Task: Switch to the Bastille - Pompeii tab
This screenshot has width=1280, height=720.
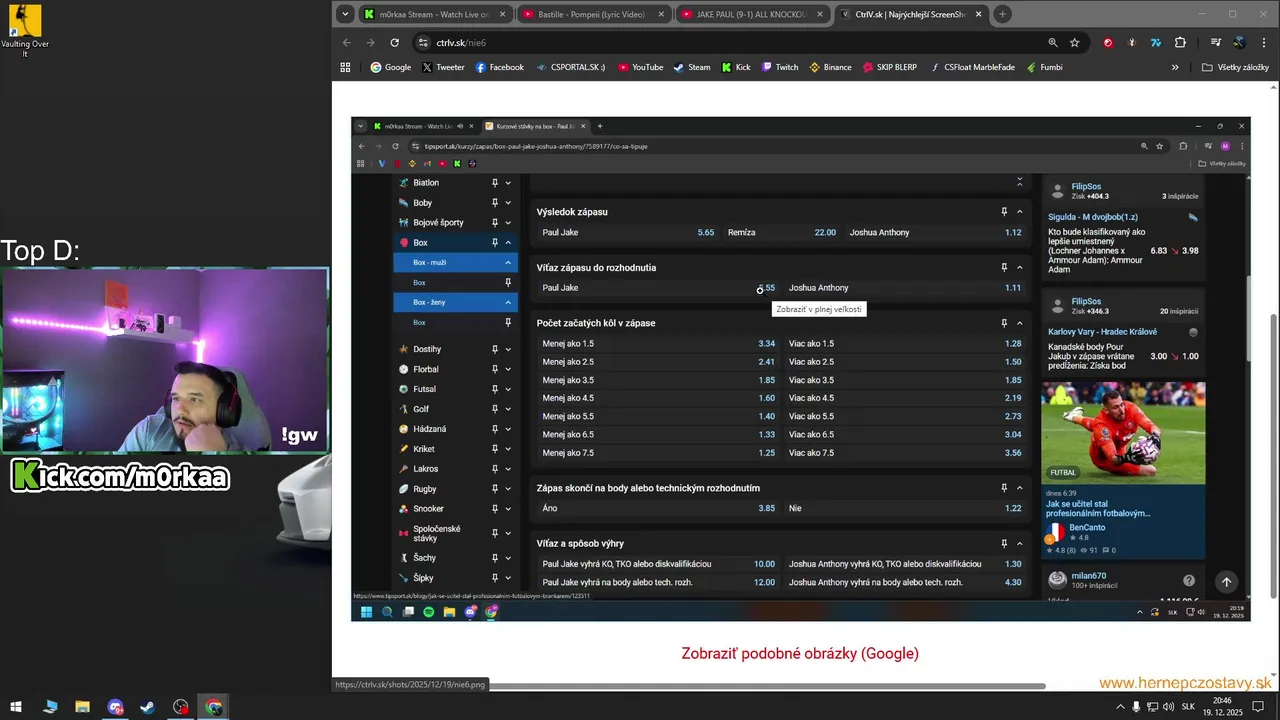Action: click(x=594, y=14)
